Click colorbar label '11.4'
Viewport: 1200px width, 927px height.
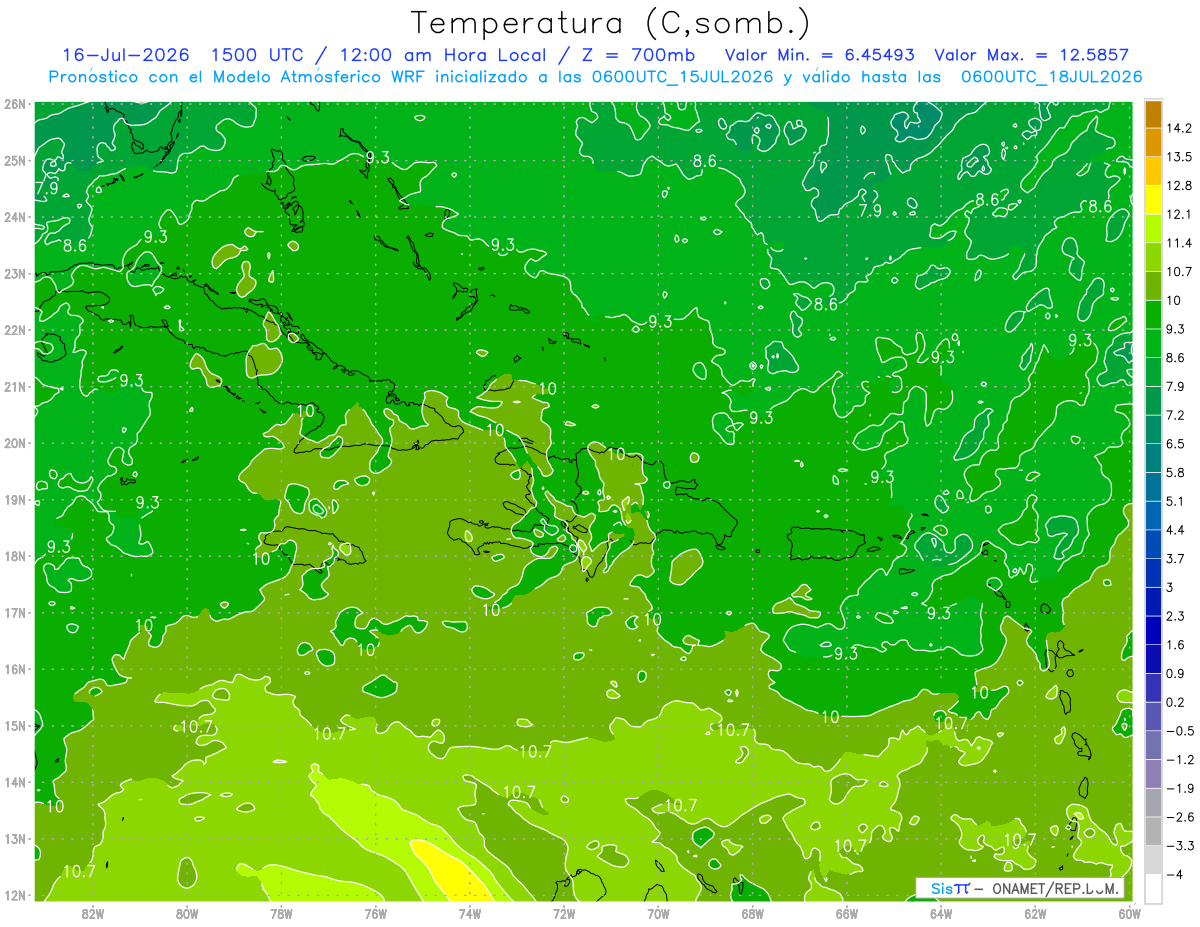click(x=1179, y=243)
